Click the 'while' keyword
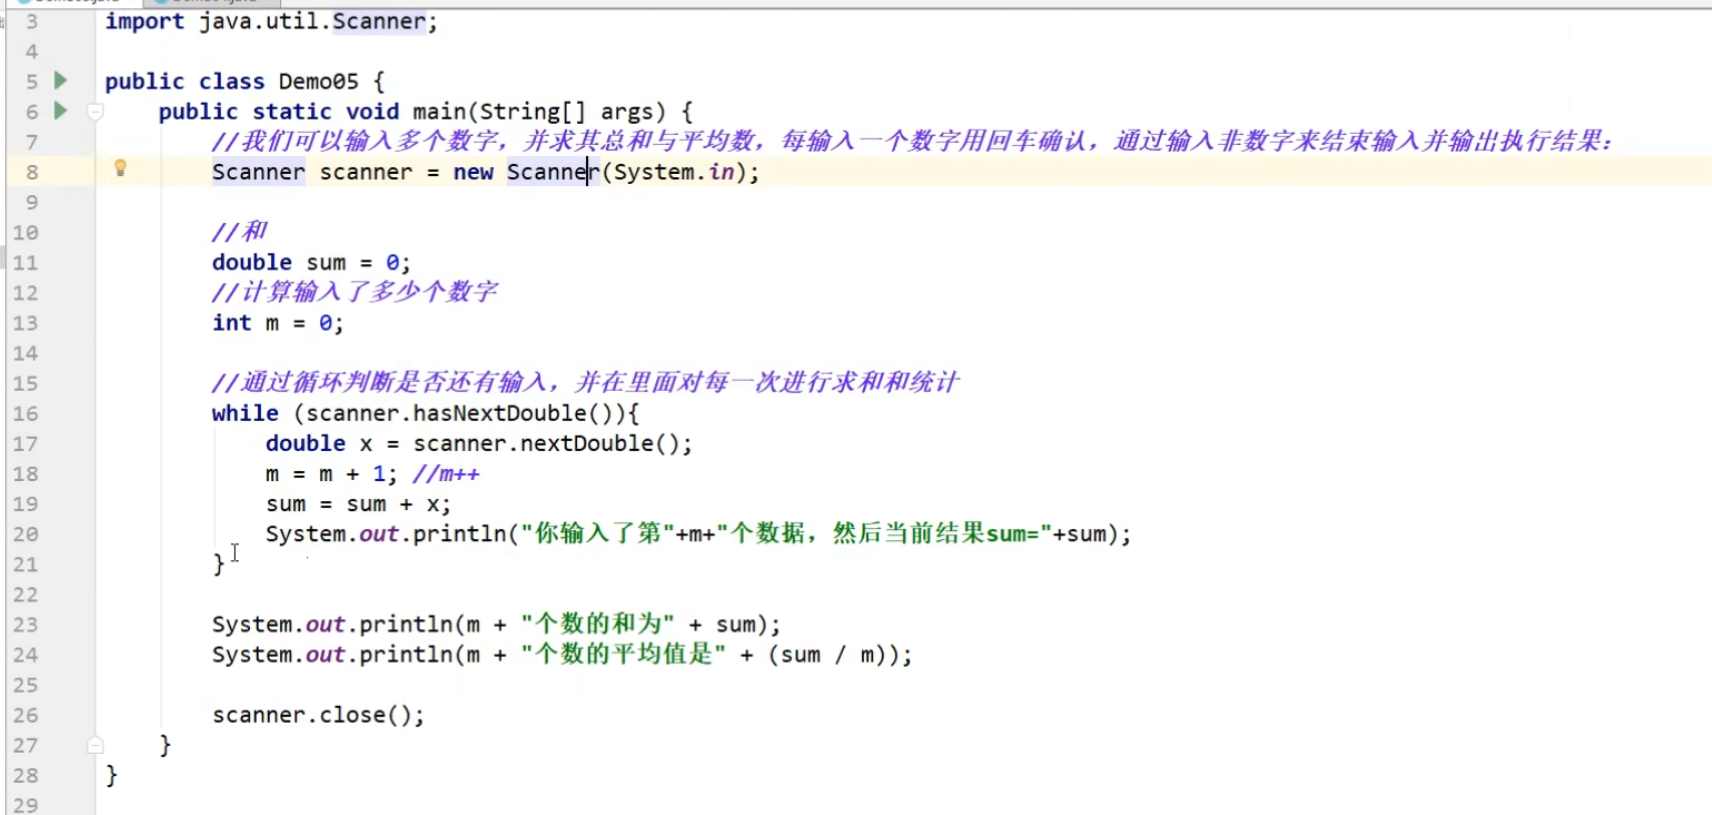Viewport: 1712px width, 815px height. click(245, 413)
